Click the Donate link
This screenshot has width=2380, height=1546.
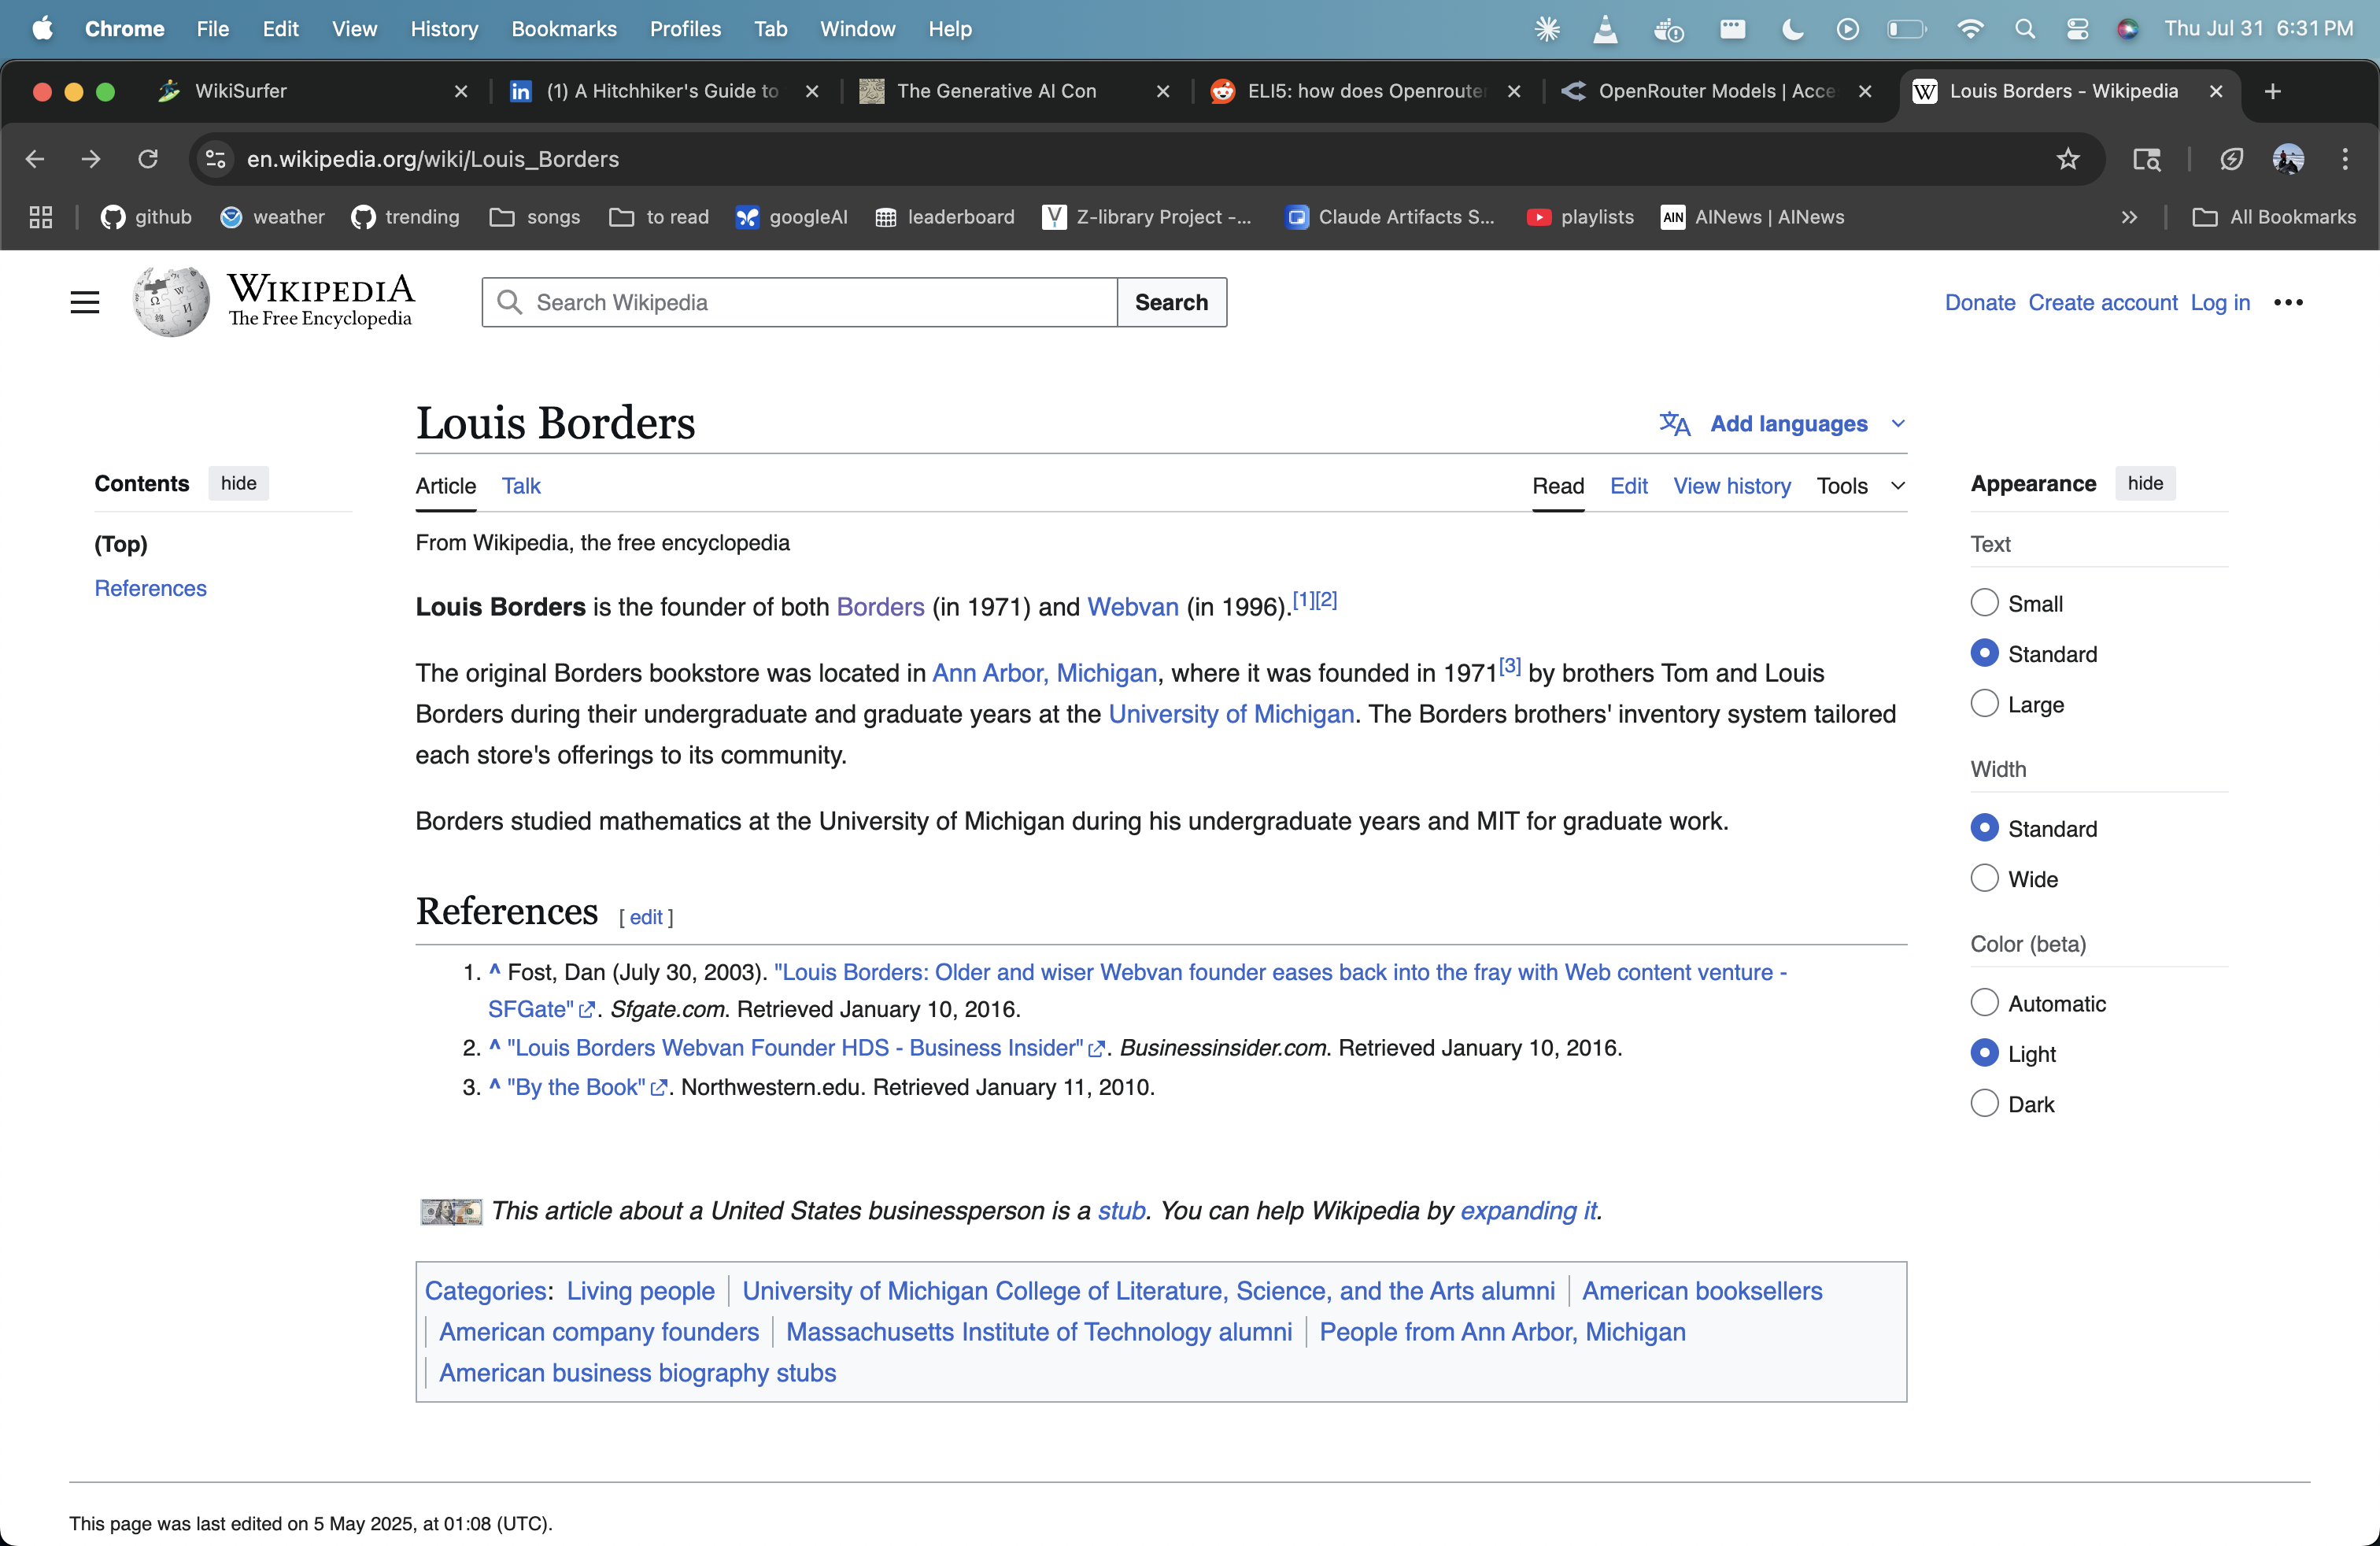pos(1979,302)
